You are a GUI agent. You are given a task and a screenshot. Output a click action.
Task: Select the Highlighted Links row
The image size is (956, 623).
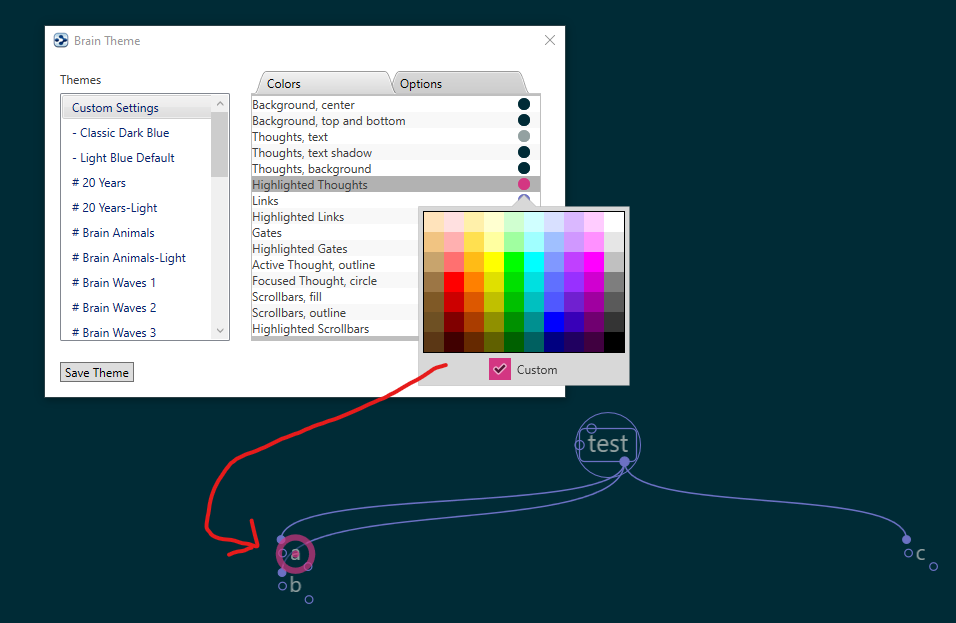[x=298, y=217]
